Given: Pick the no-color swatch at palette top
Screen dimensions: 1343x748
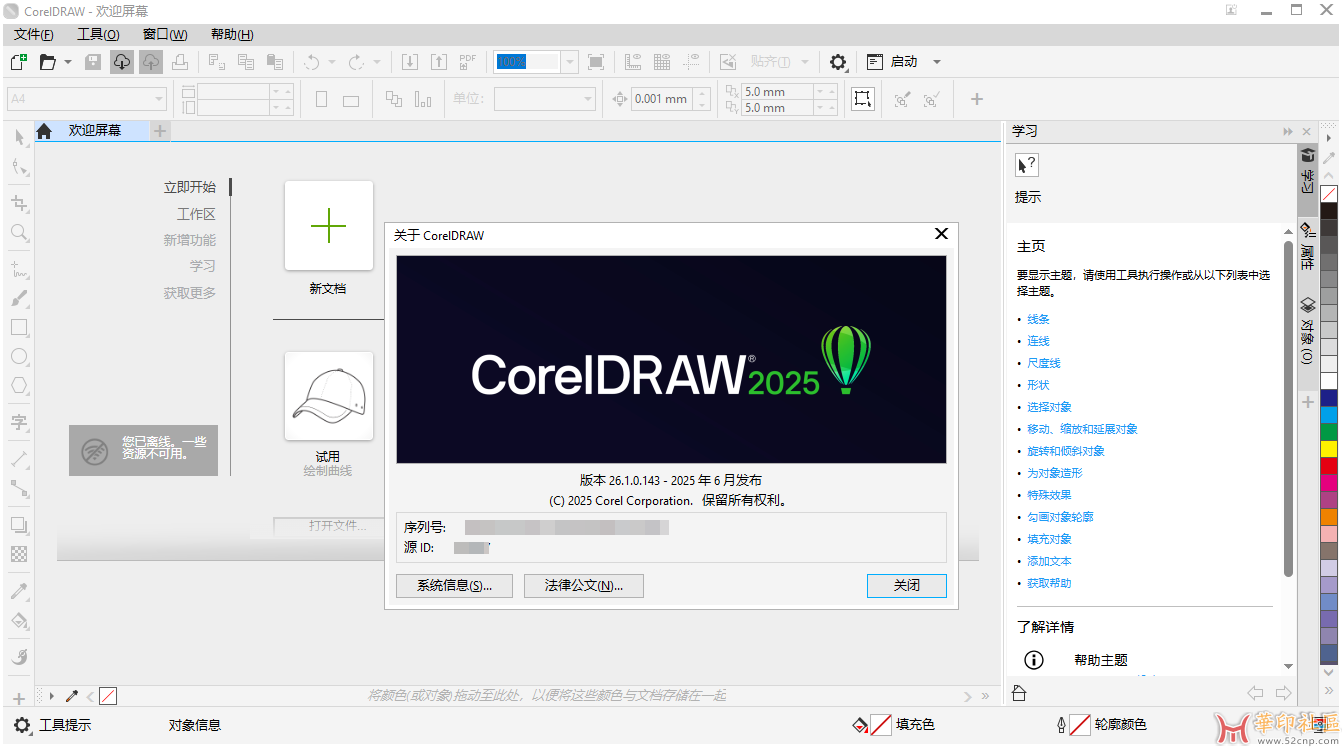Looking at the screenshot, I should click(x=1329, y=194).
